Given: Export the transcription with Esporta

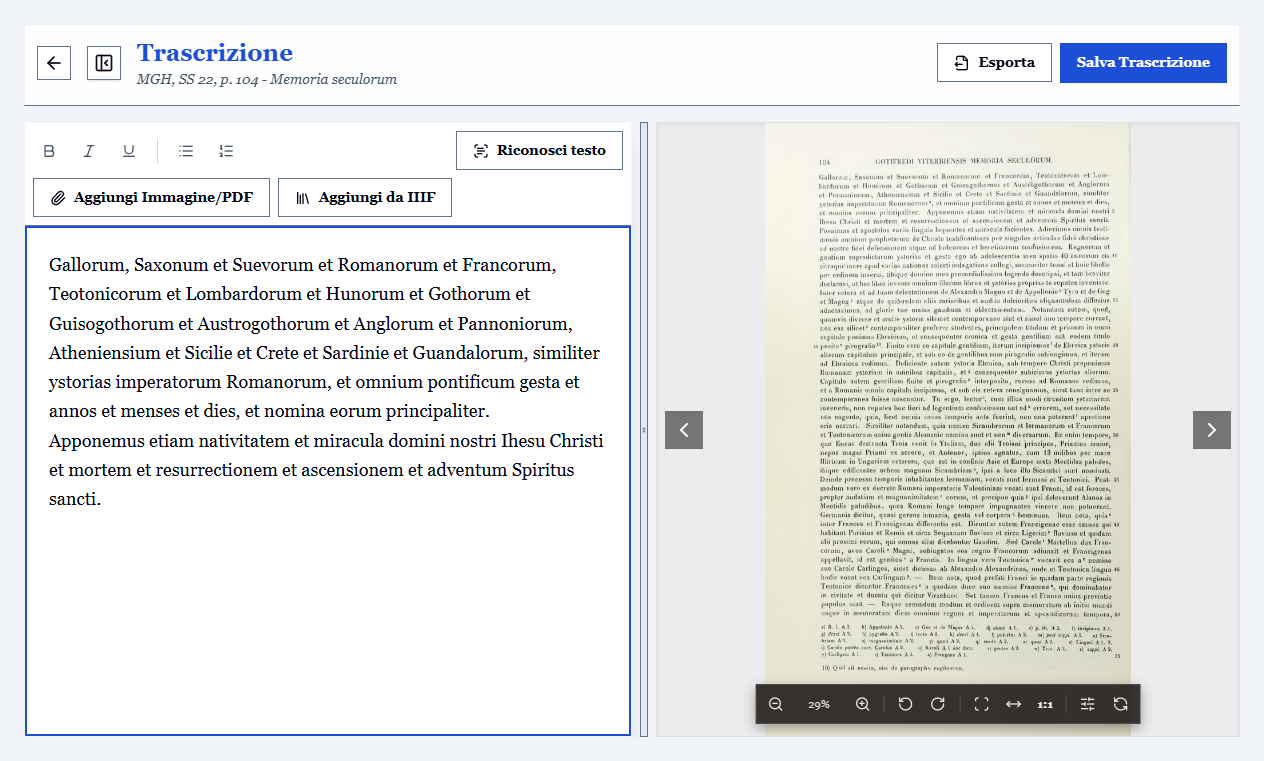Looking at the screenshot, I should coord(994,62).
